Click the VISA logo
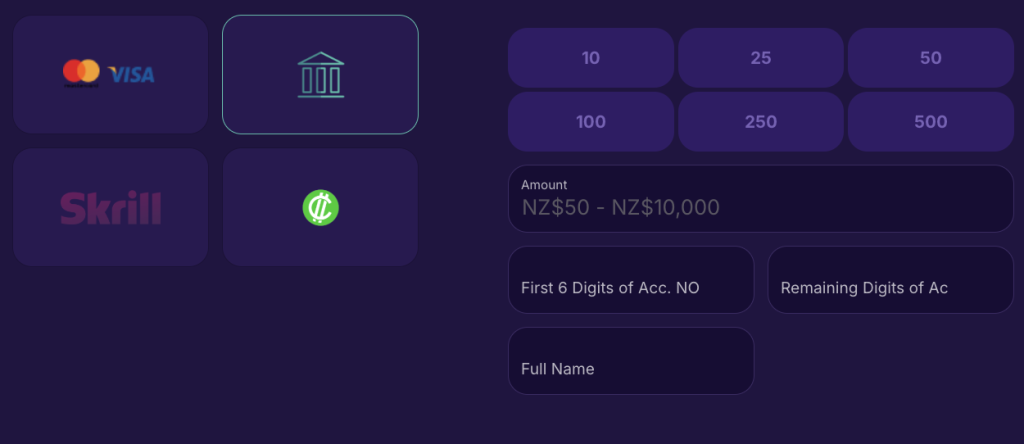This screenshot has width=1024, height=444. (131, 75)
